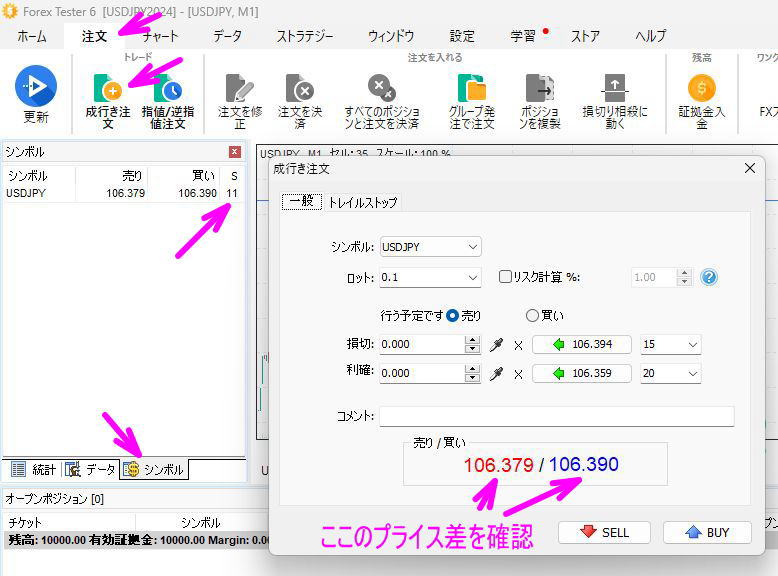Open the 15 pips dropdown for 損切
The image size is (778, 576).
(693, 344)
